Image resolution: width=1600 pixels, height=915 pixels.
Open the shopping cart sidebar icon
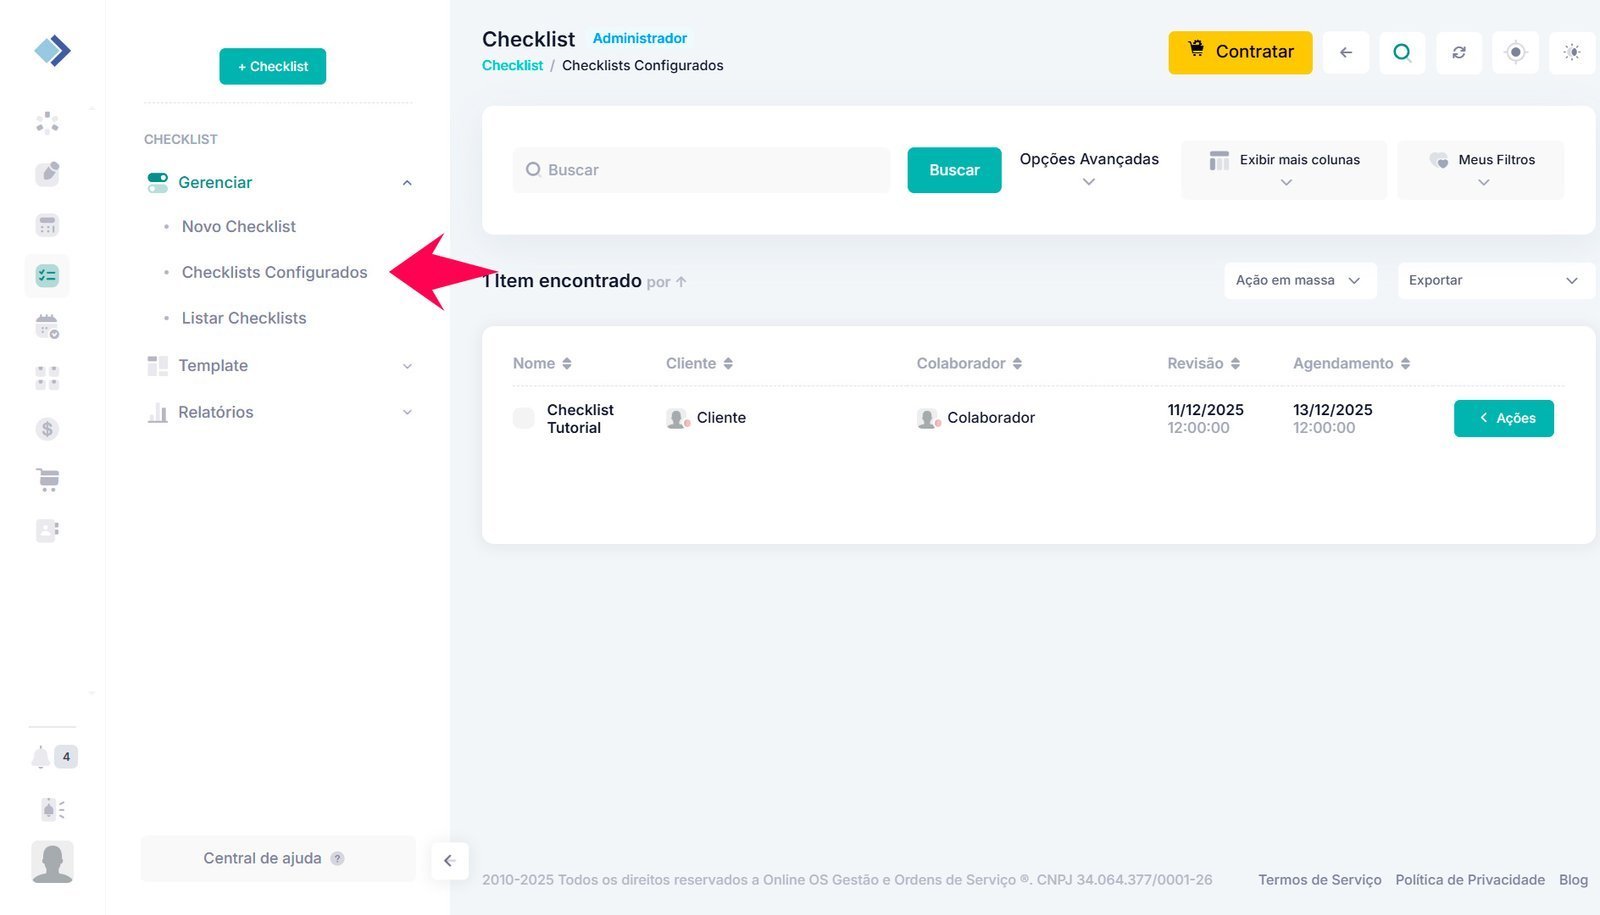[47, 480]
